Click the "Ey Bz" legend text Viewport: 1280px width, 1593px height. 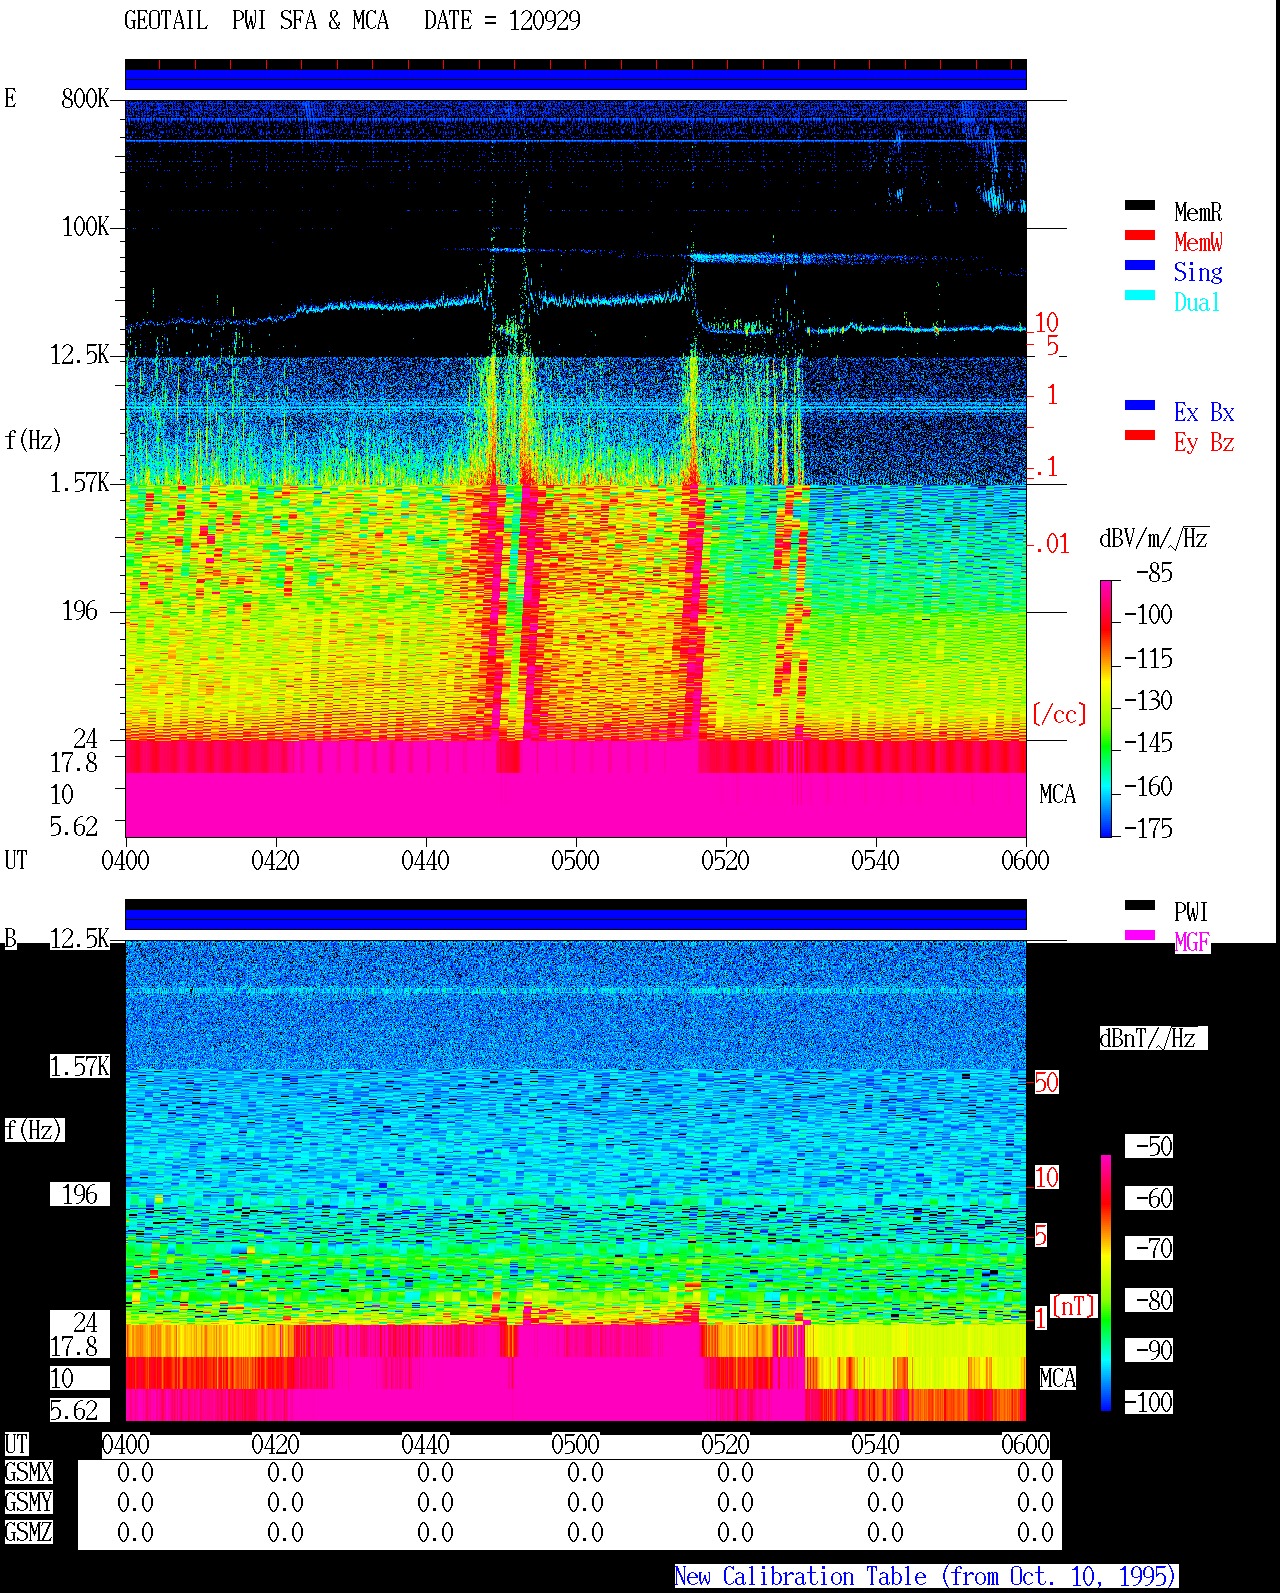click(1204, 442)
